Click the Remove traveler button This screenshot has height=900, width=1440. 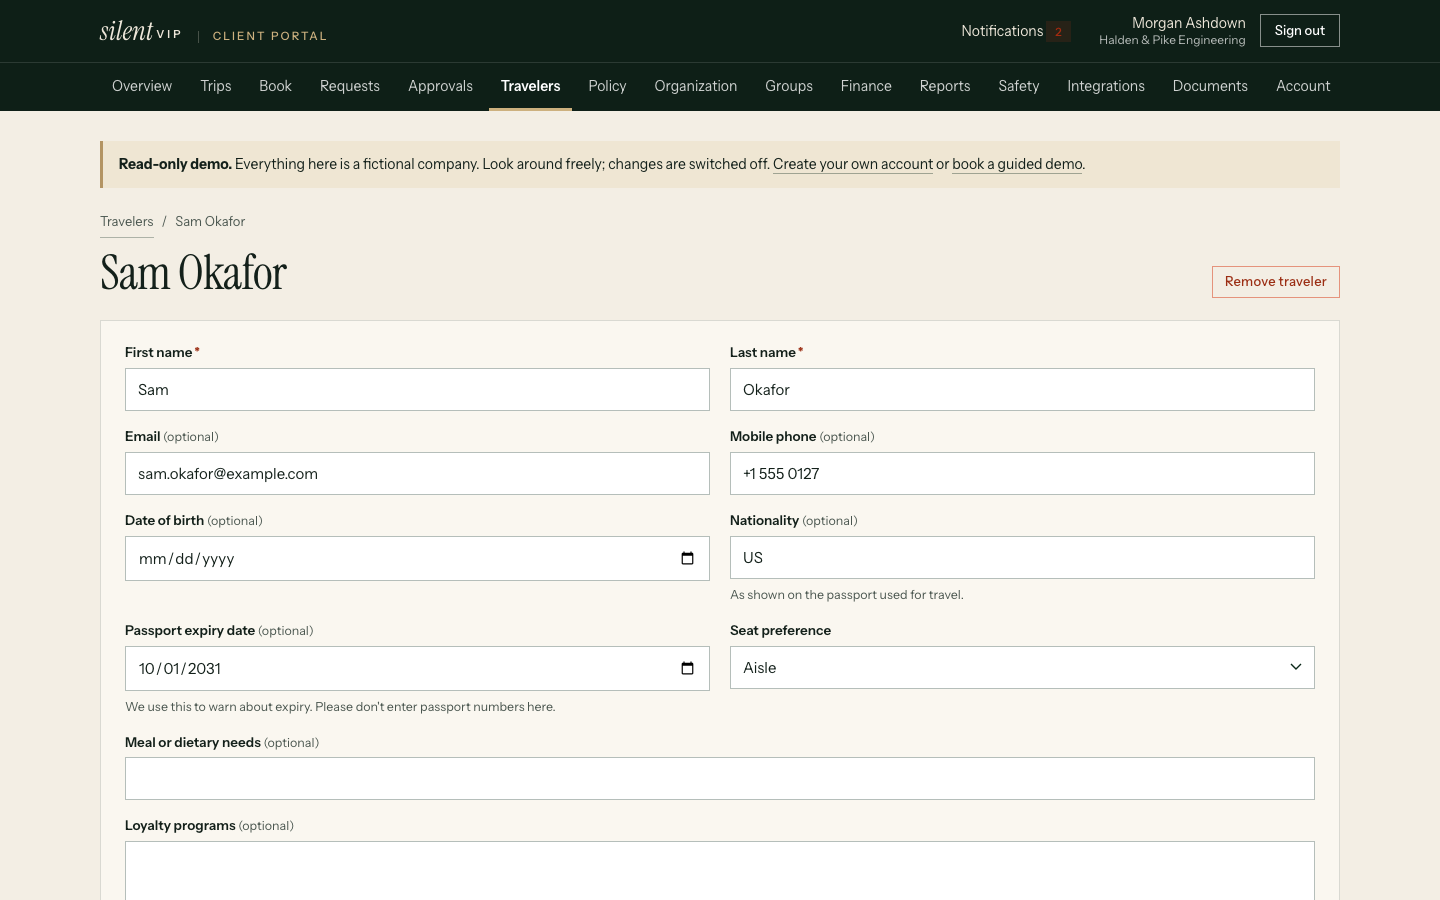[x=1275, y=282]
